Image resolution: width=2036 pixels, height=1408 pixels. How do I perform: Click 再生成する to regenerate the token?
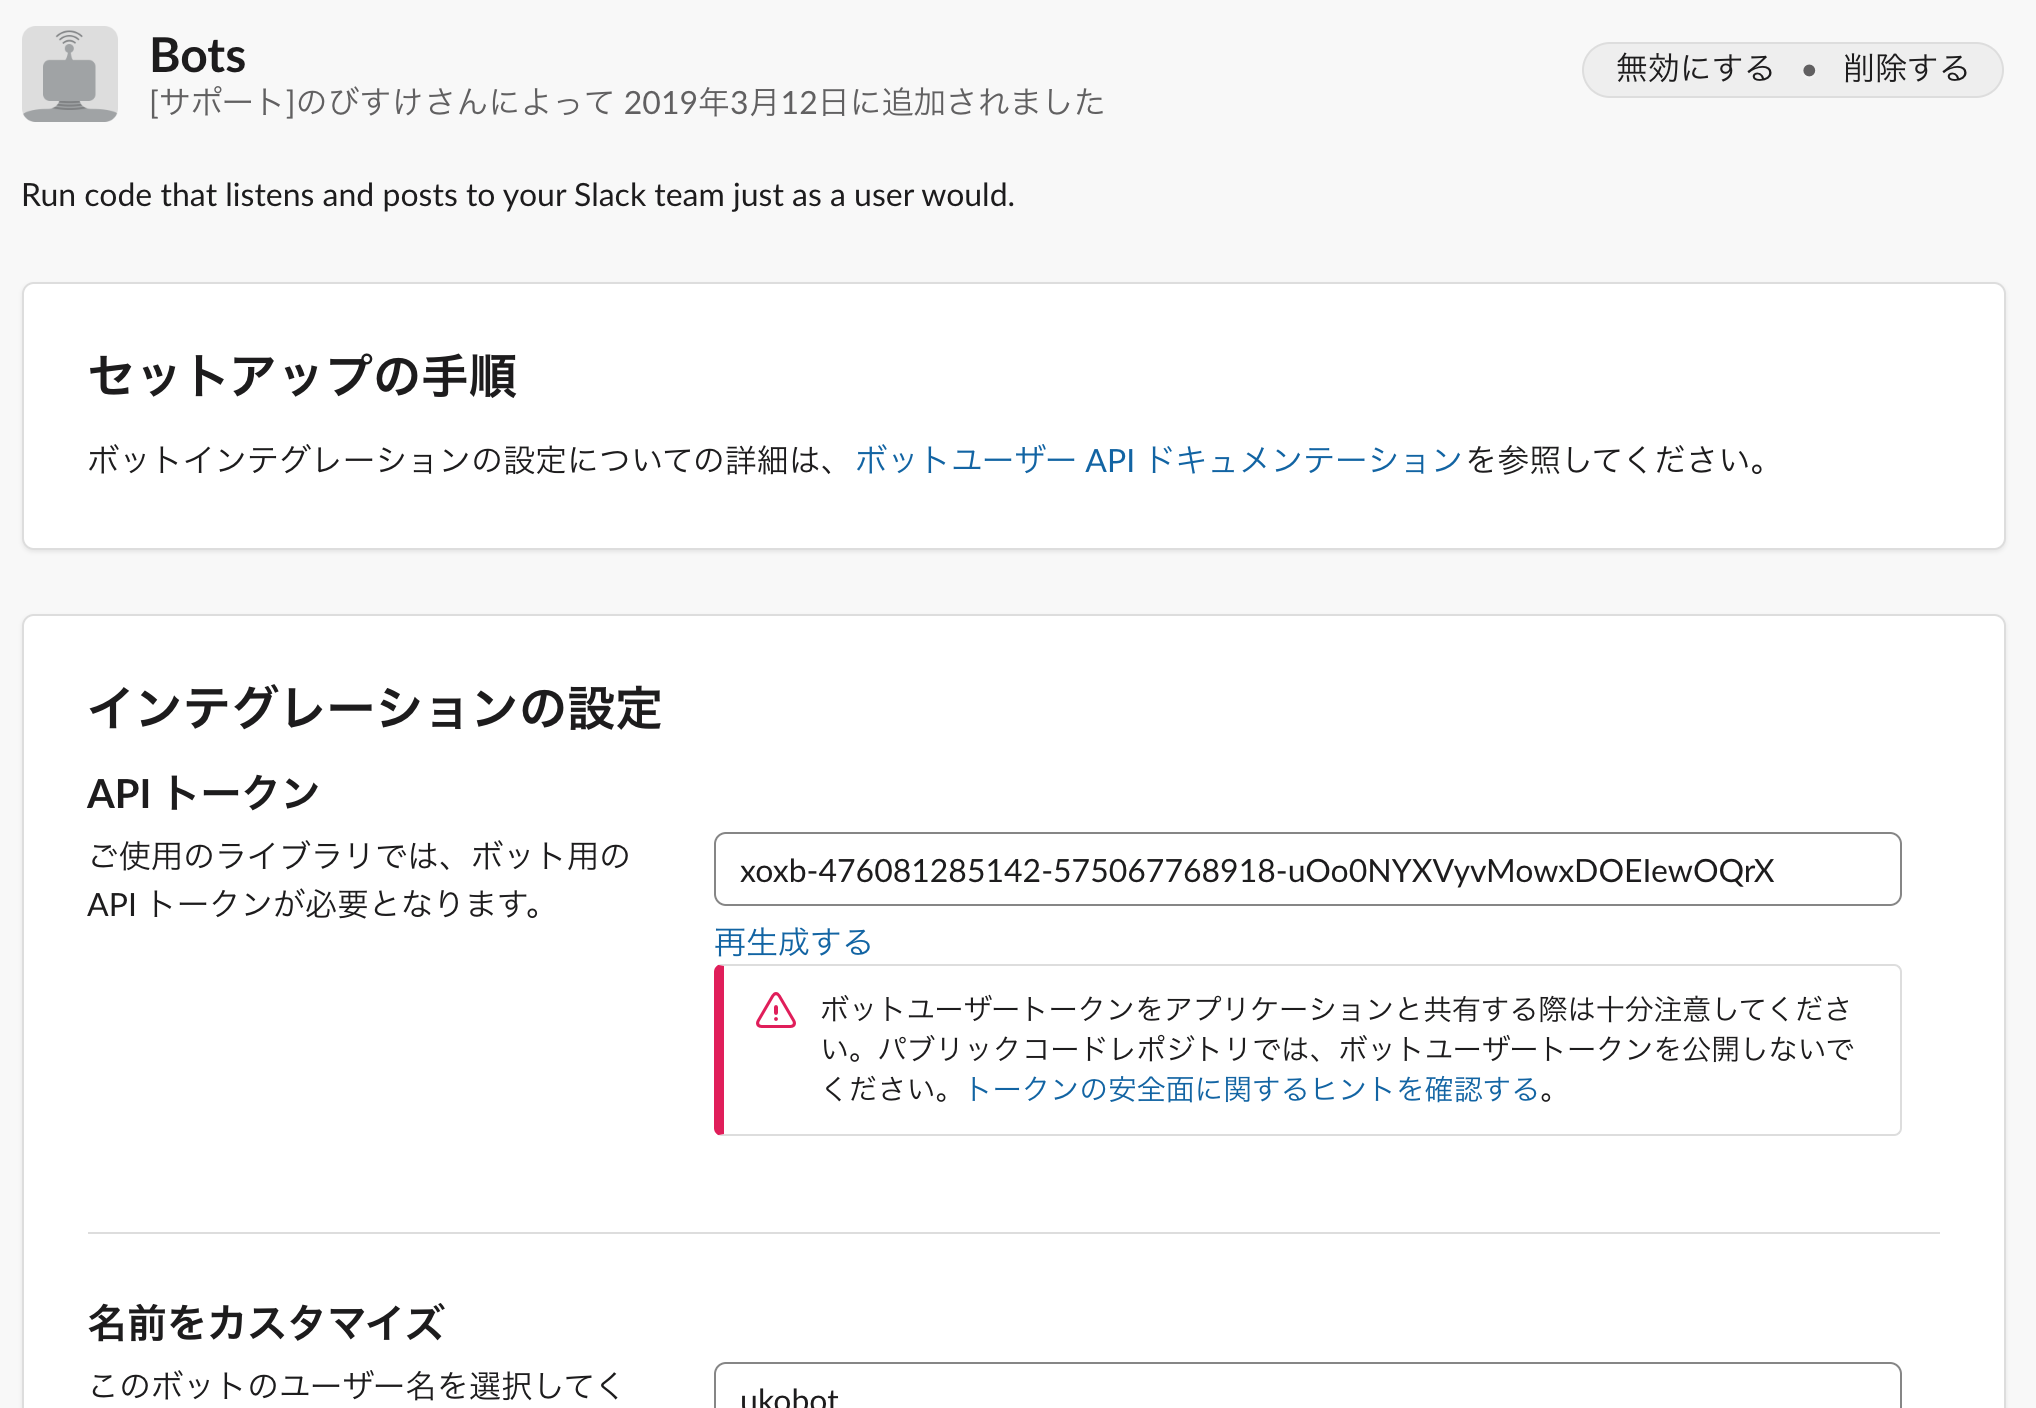click(790, 941)
